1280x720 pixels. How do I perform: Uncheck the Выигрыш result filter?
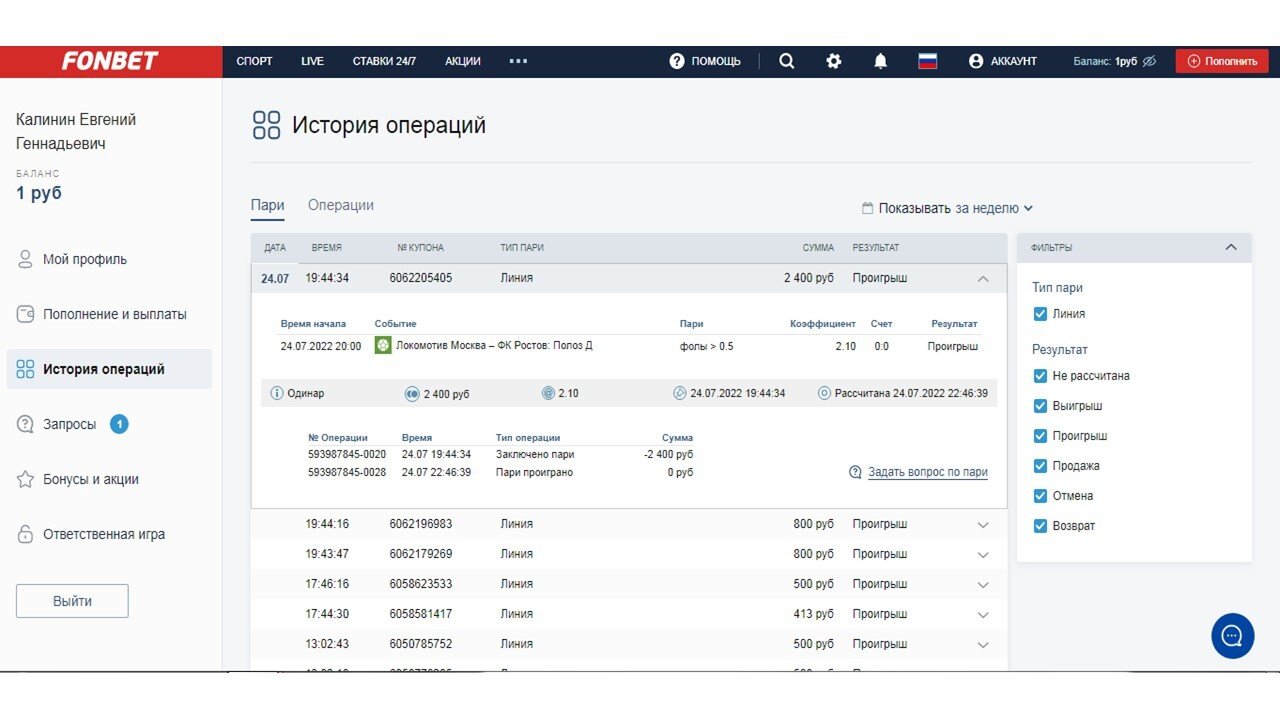coord(1040,406)
